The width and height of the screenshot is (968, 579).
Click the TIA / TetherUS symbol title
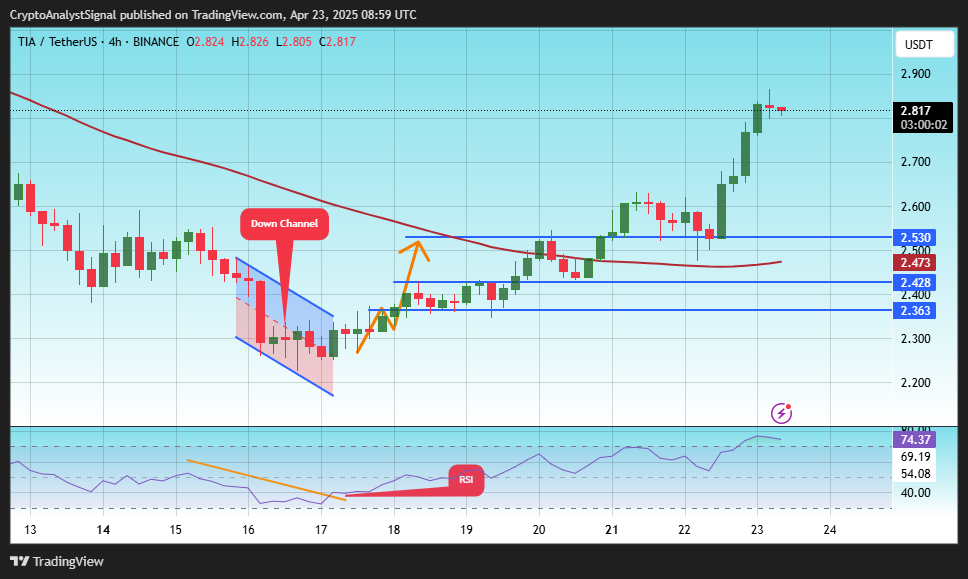[57, 42]
